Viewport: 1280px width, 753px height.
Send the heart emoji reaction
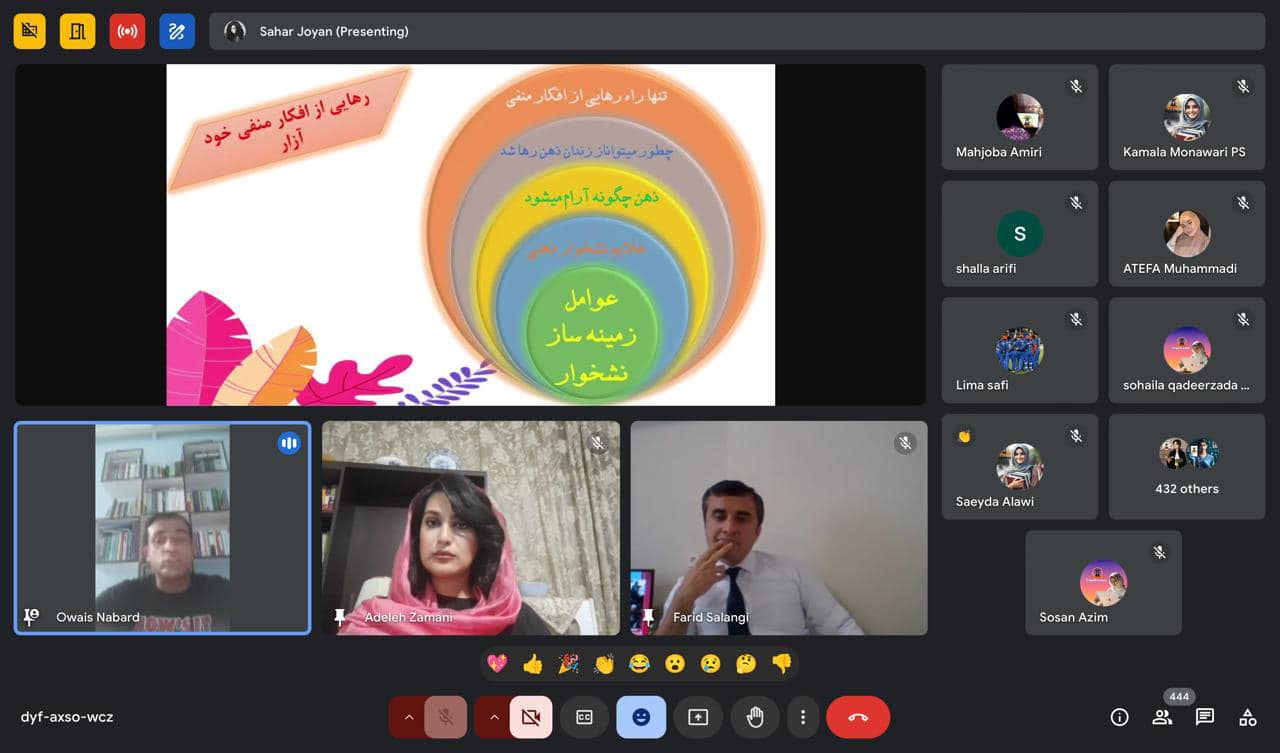pos(496,663)
